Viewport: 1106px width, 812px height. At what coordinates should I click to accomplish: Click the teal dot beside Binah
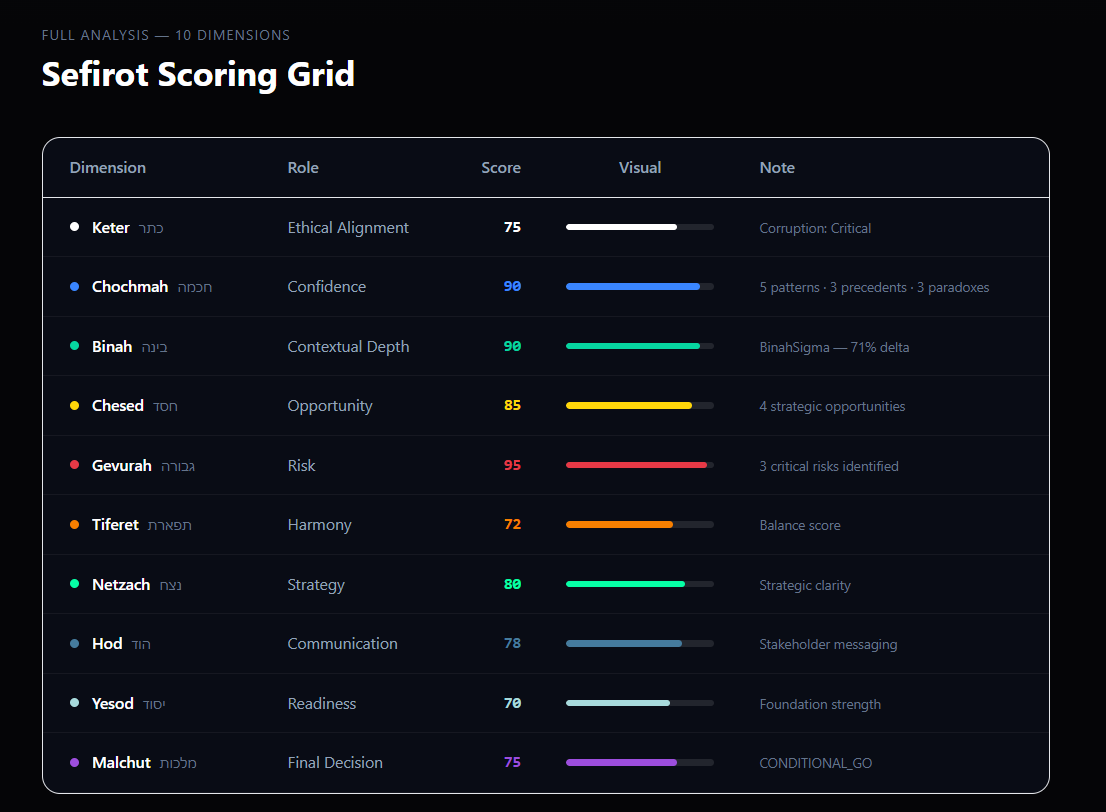tap(74, 346)
